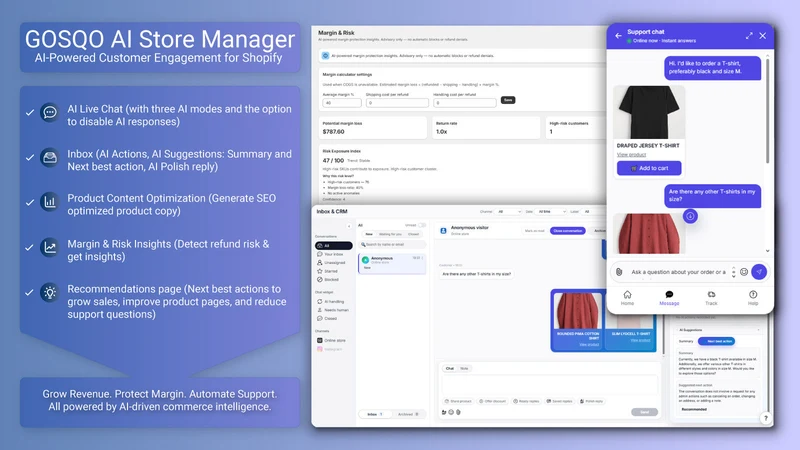Select All conversations in sidebar

click(x=334, y=246)
